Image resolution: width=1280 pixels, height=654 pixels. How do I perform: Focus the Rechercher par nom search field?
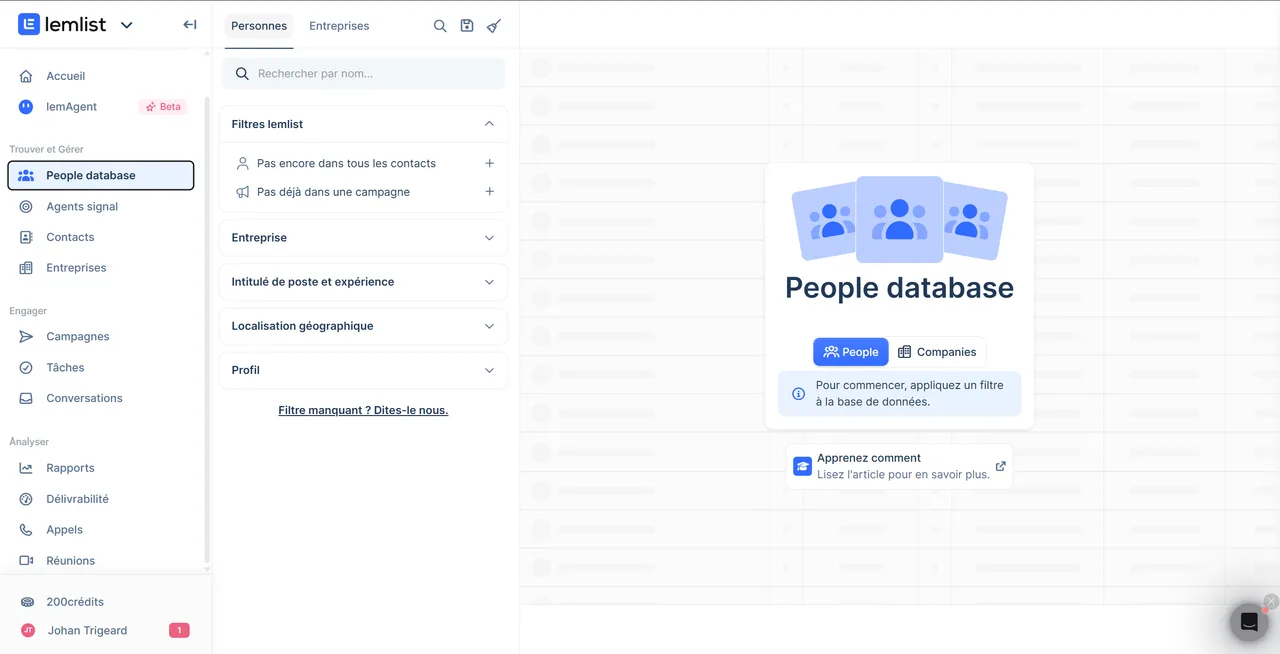(x=364, y=74)
